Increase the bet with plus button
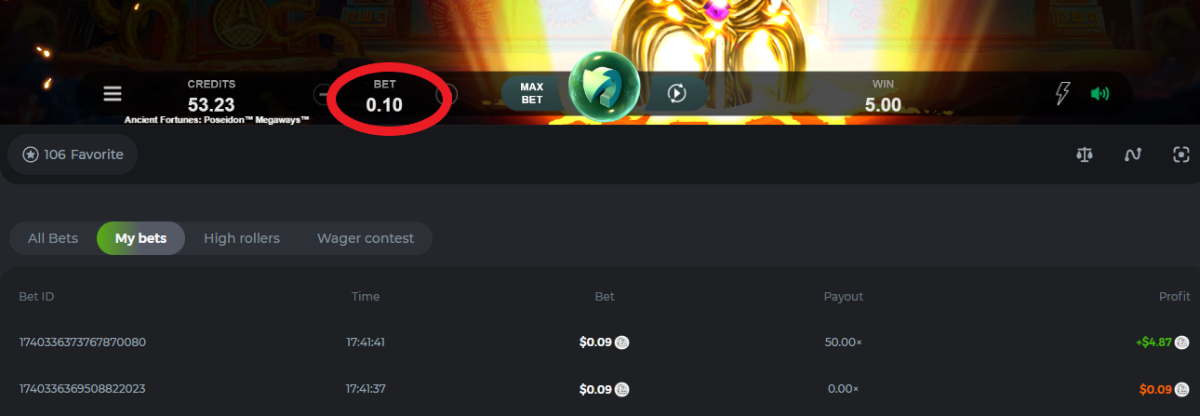The image size is (1200, 416). point(448,94)
